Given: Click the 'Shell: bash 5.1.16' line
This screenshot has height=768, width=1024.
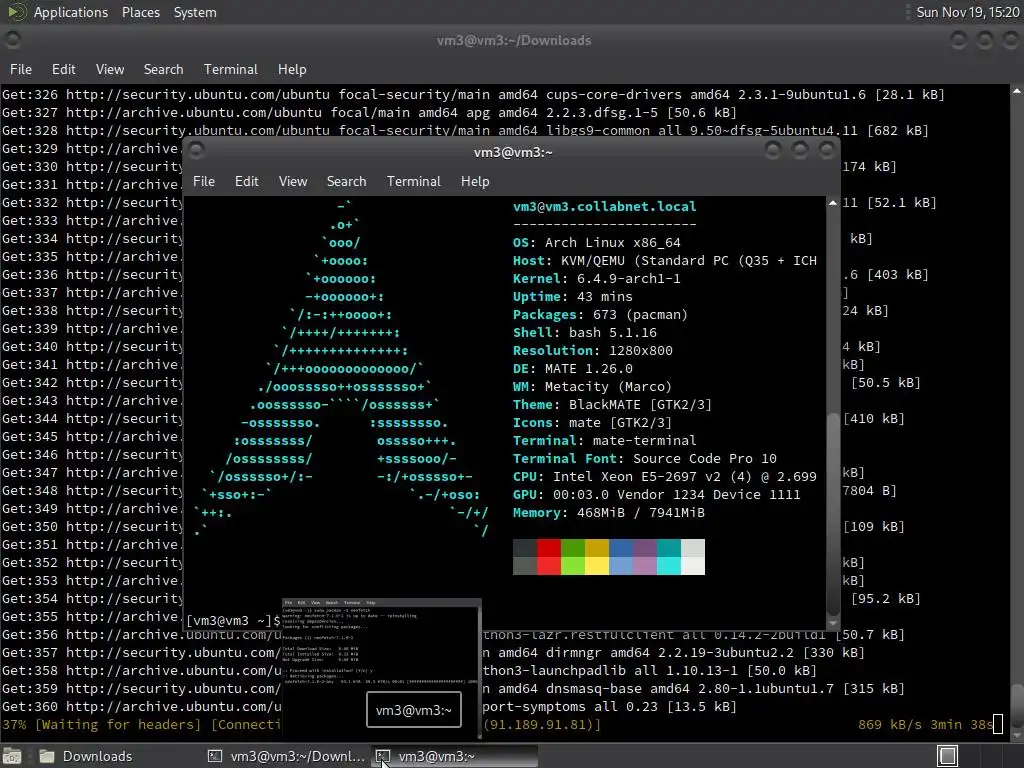Looking at the screenshot, I should (584, 332).
